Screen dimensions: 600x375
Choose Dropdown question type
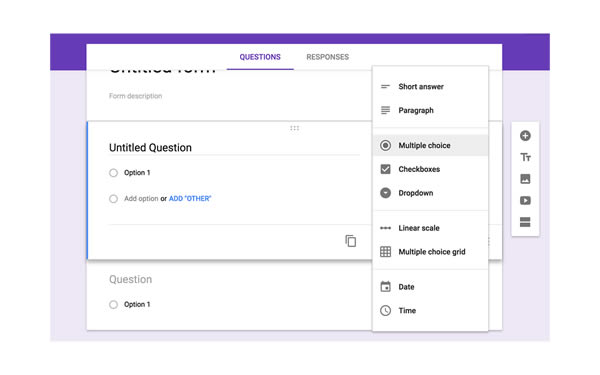(x=430, y=193)
